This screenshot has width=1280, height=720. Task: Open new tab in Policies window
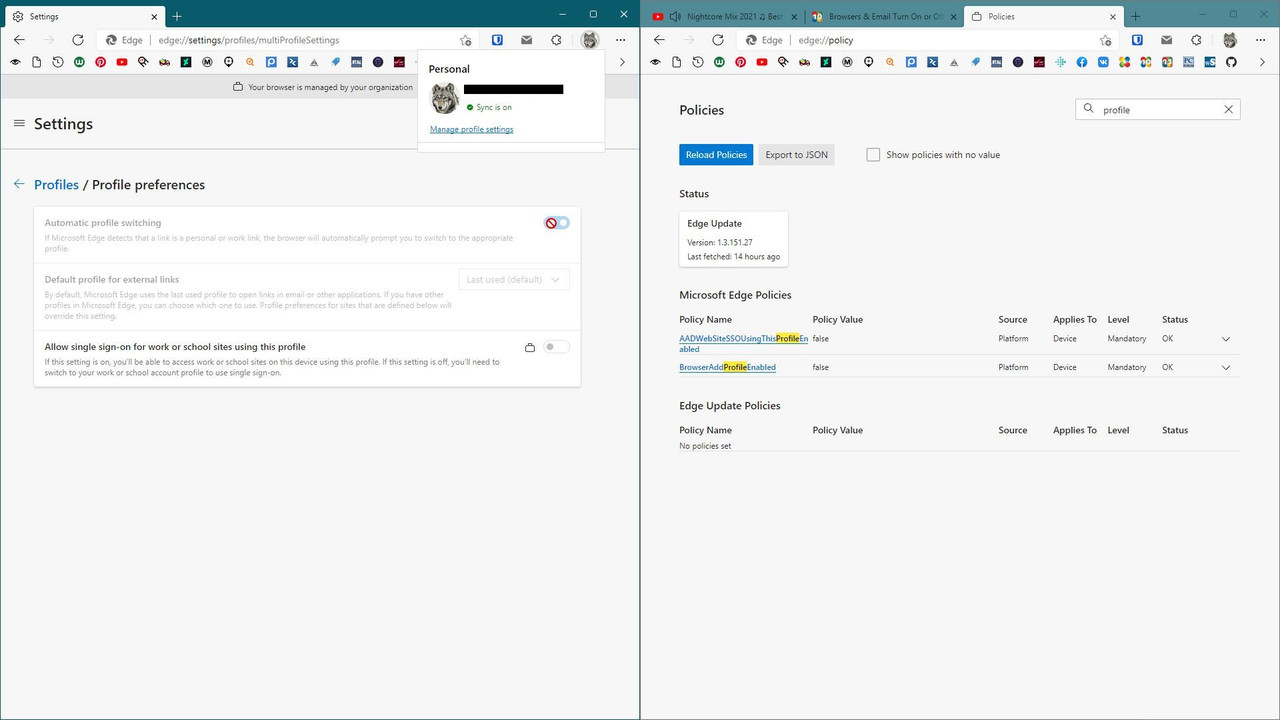click(1136, 16)
